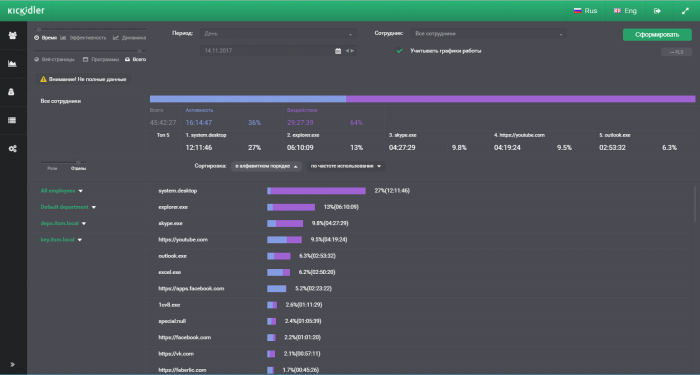Switch language to Eng

625,11
